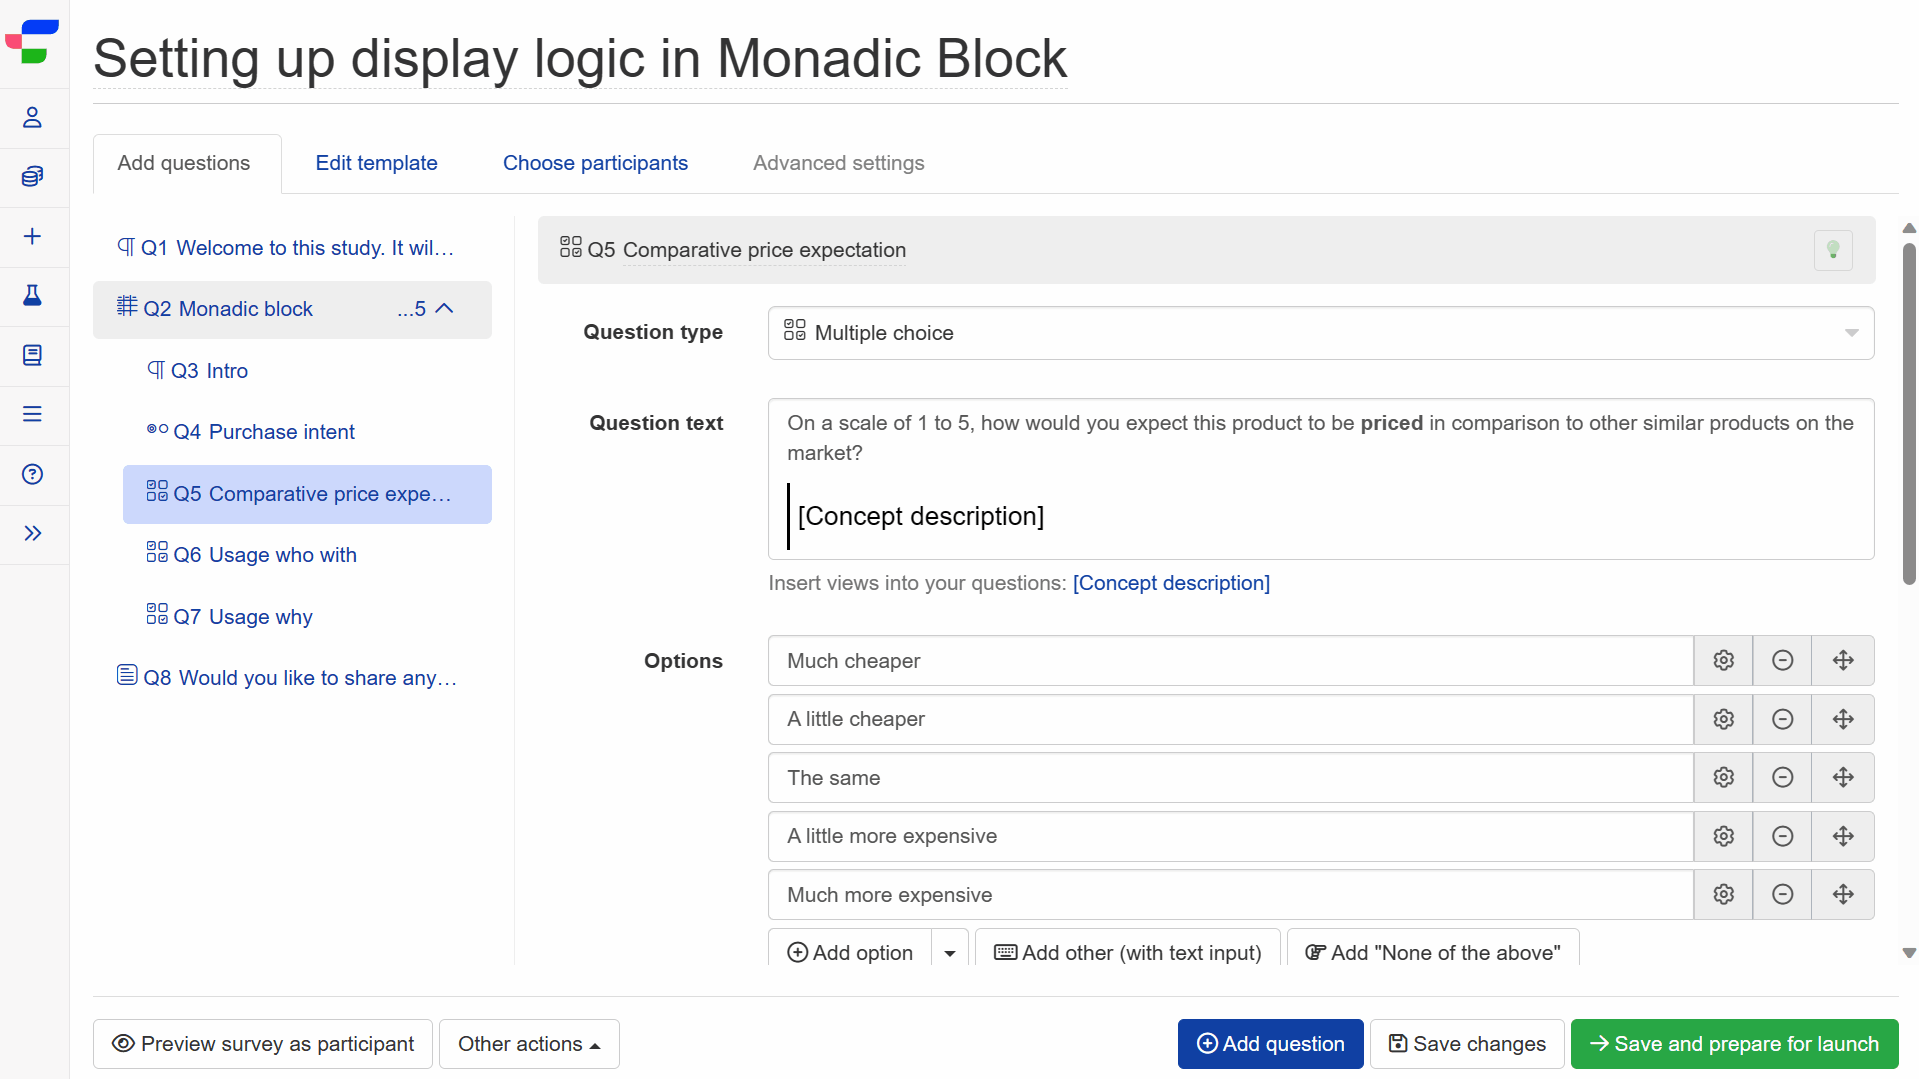Image resolution: width=1919 pixels, height=1079 pixels.
Task: Edit the A little cheaper option text
Action: [x=1230, y=719]
